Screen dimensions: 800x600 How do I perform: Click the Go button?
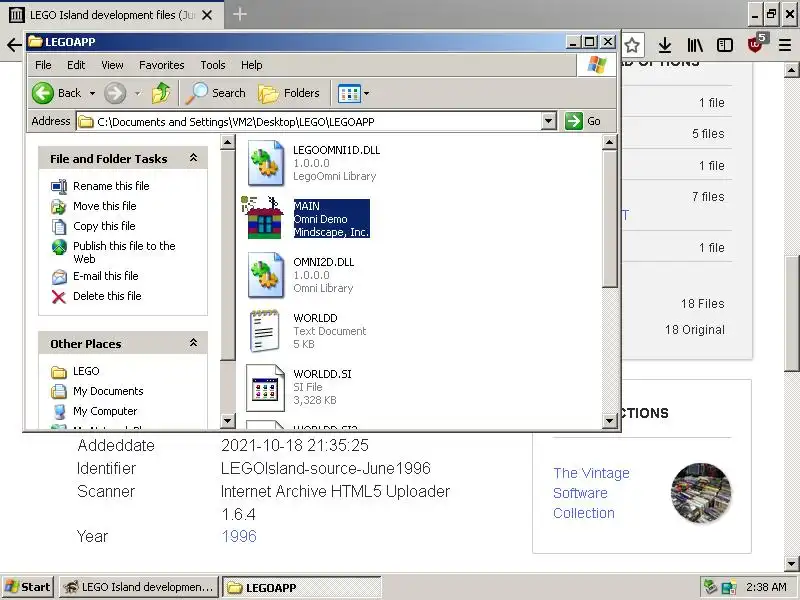coord(583,121)
